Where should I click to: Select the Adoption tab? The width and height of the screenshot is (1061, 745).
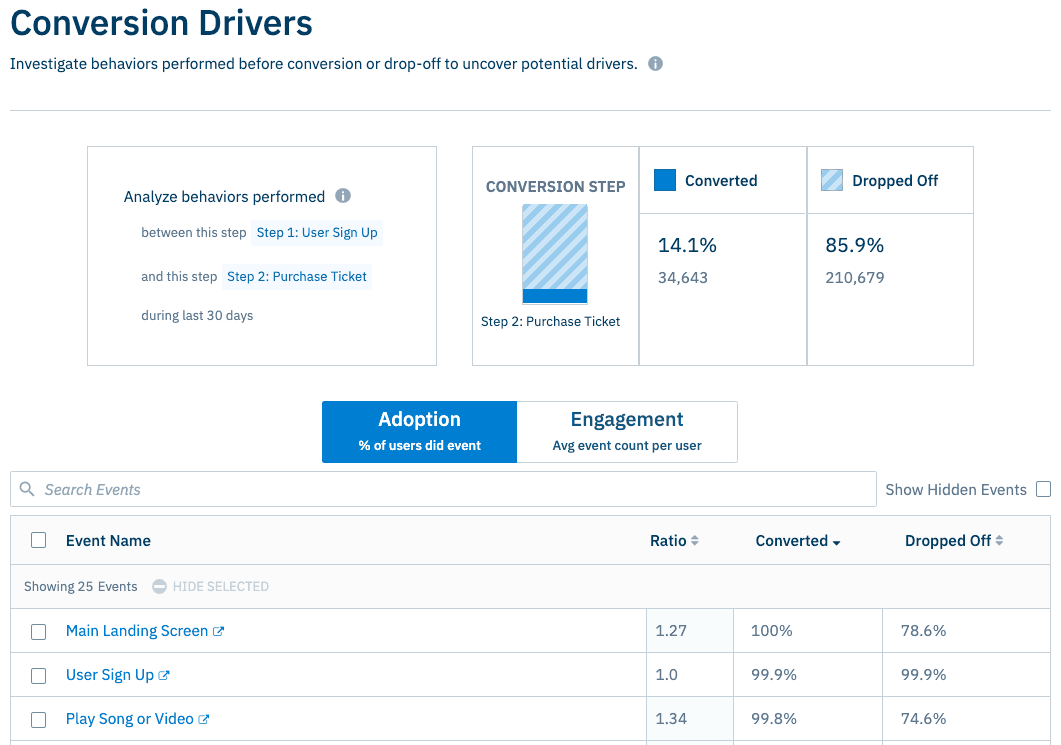pos(419,431)
